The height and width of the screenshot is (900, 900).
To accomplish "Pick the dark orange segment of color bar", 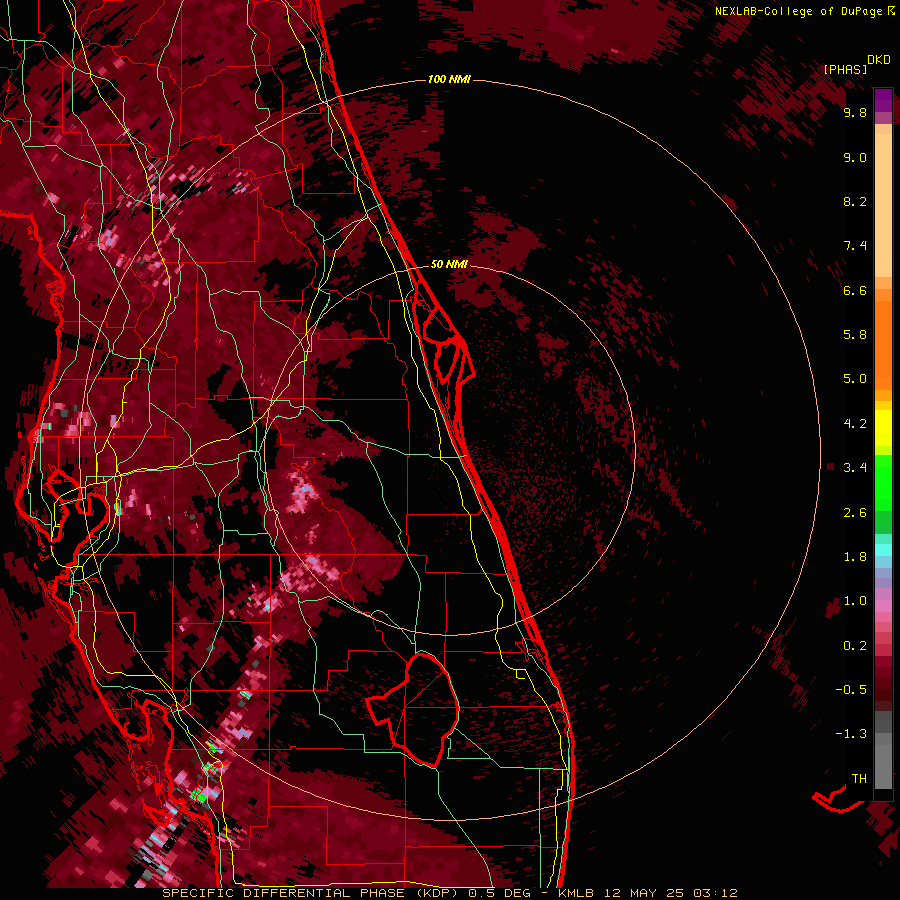I will click(883, 343).
